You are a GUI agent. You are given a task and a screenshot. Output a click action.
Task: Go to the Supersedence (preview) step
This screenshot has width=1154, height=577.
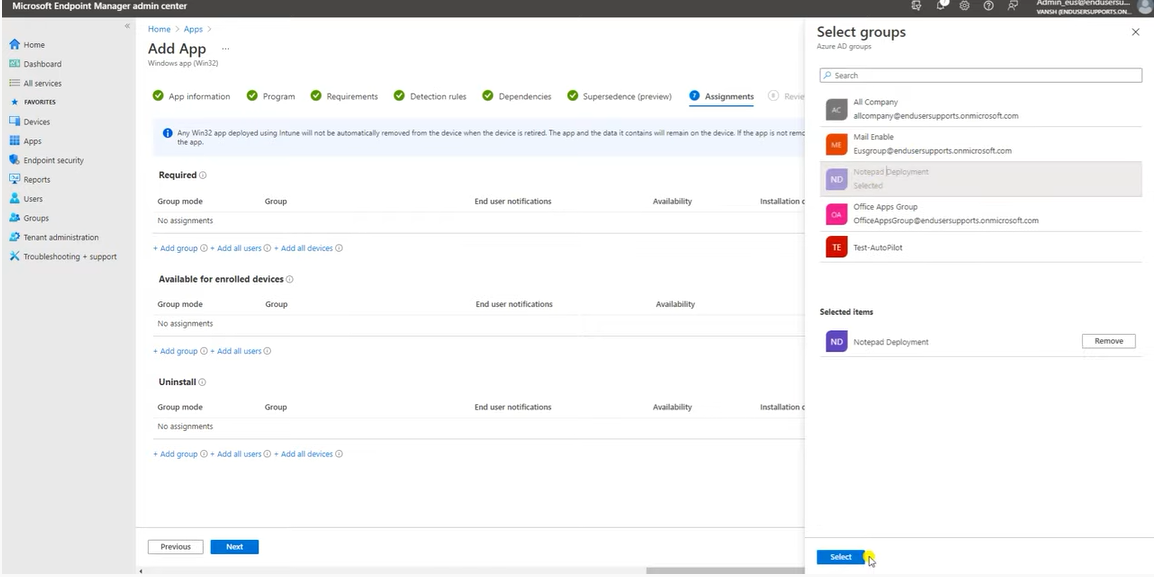click(x=620, y=96)
